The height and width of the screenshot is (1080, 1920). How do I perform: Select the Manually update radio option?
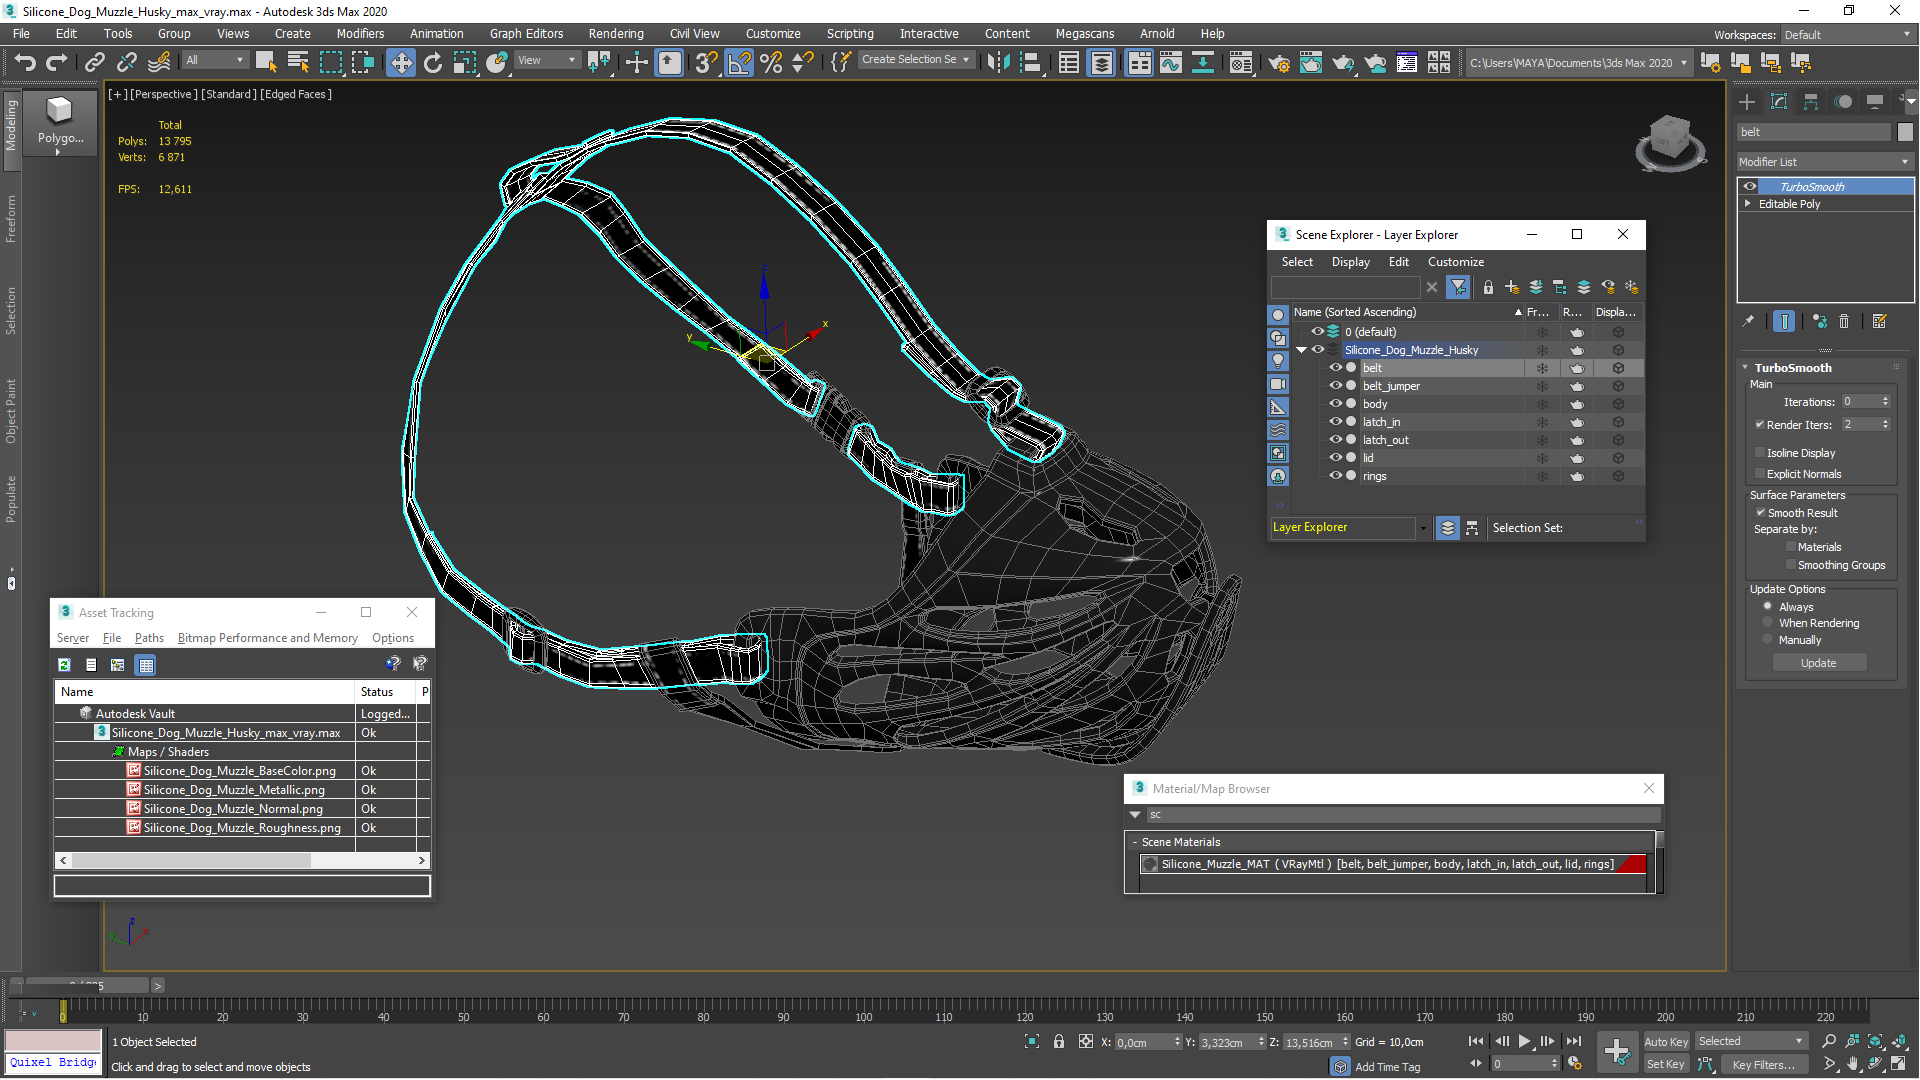tap(1768, 640)
